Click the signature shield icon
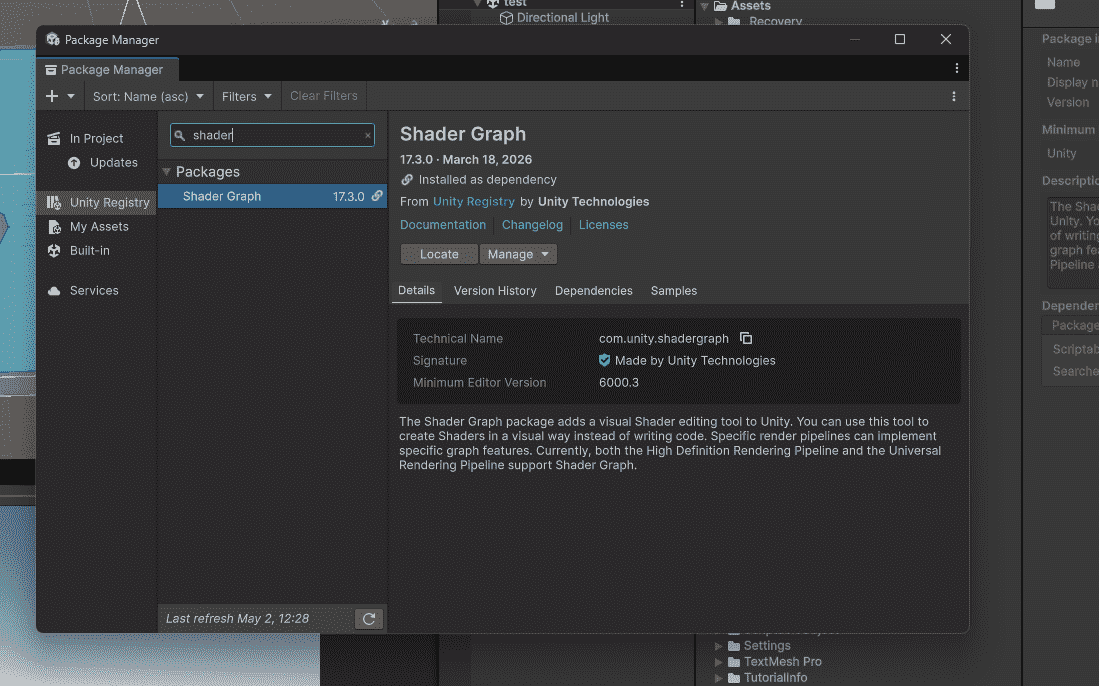 (x=604, y=360)
